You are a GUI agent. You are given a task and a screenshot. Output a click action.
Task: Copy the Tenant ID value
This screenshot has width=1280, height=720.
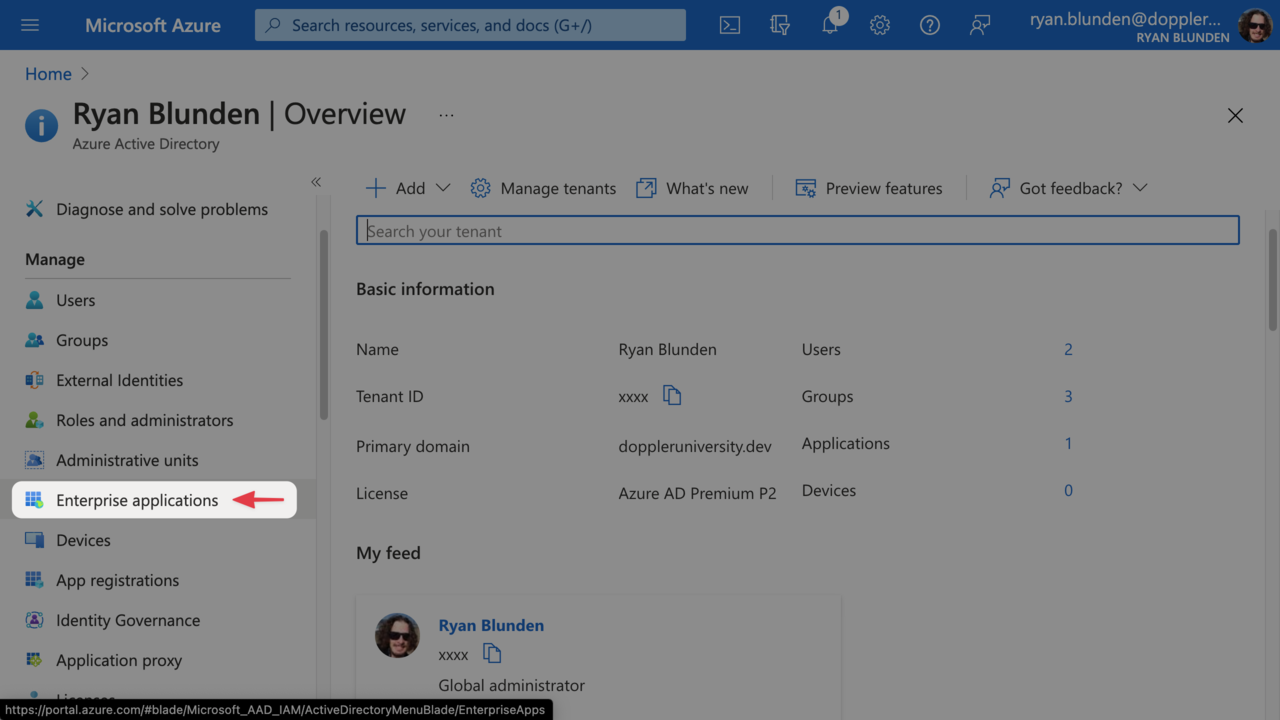(x=672, y=396)
